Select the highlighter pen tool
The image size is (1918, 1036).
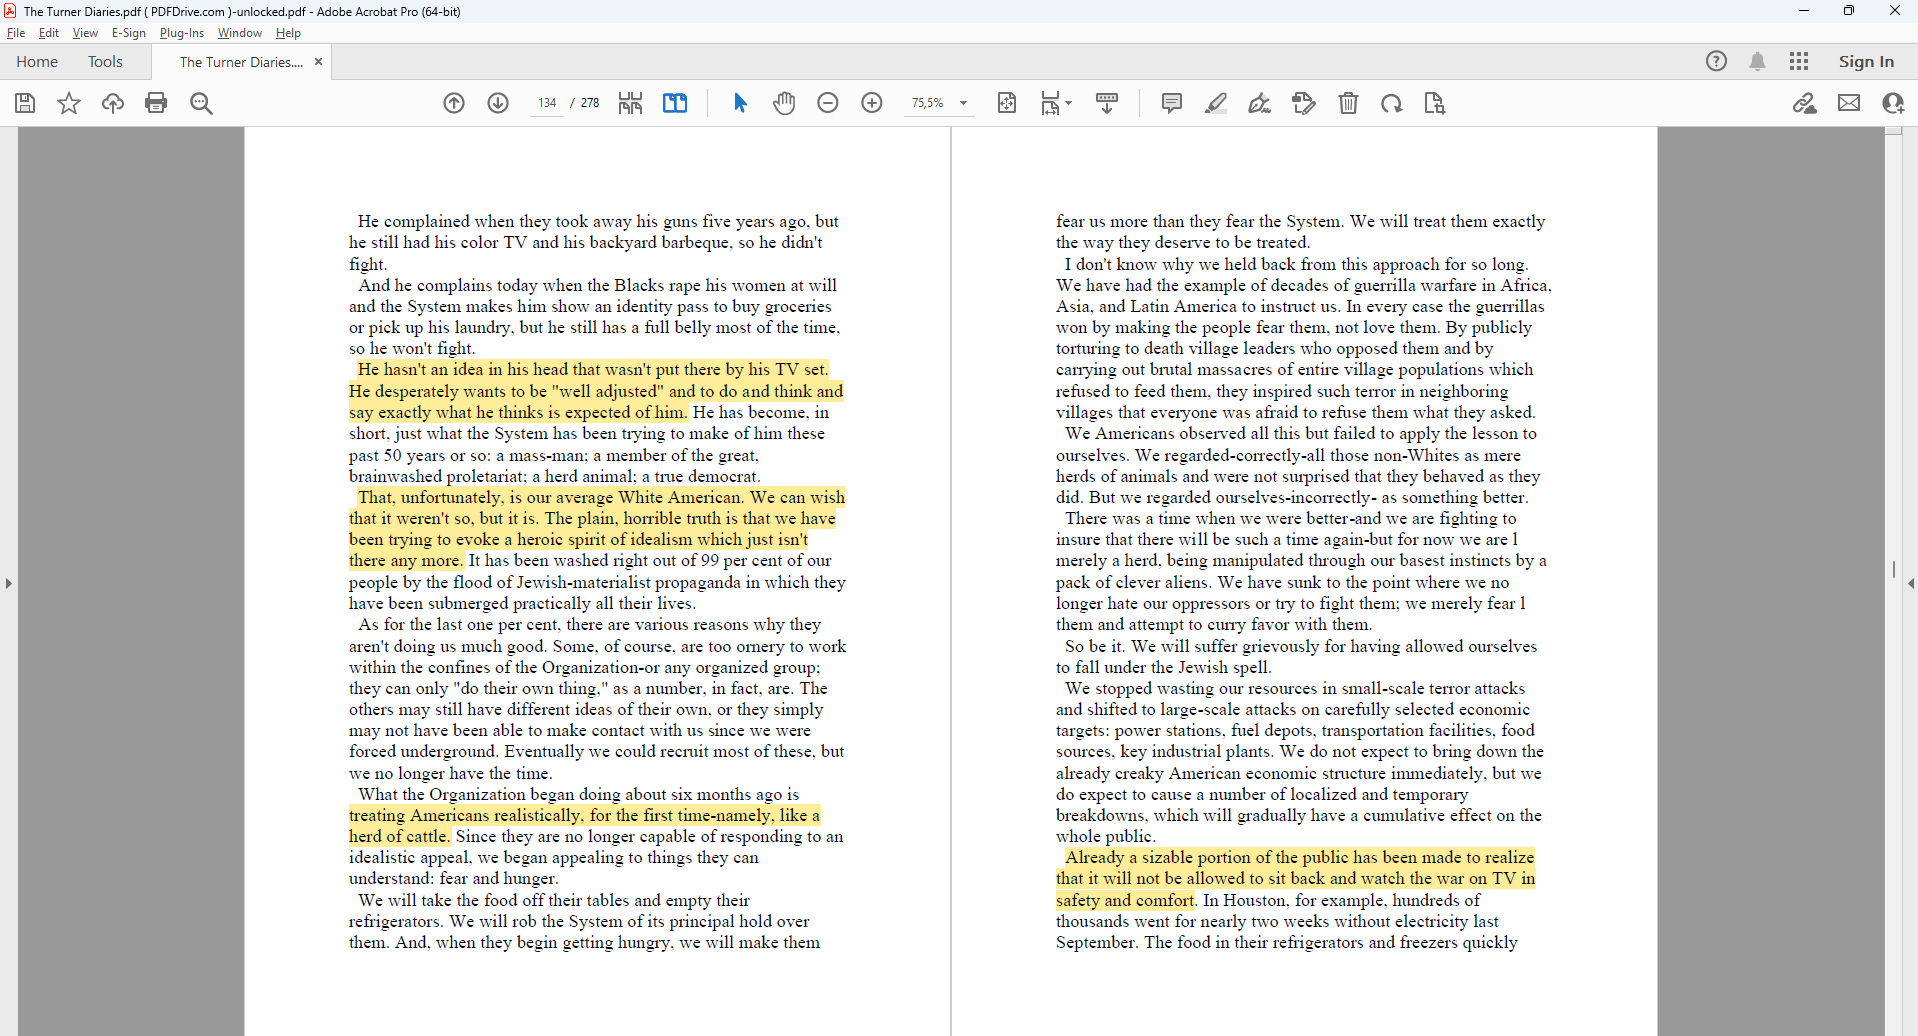click(1216, 103)
